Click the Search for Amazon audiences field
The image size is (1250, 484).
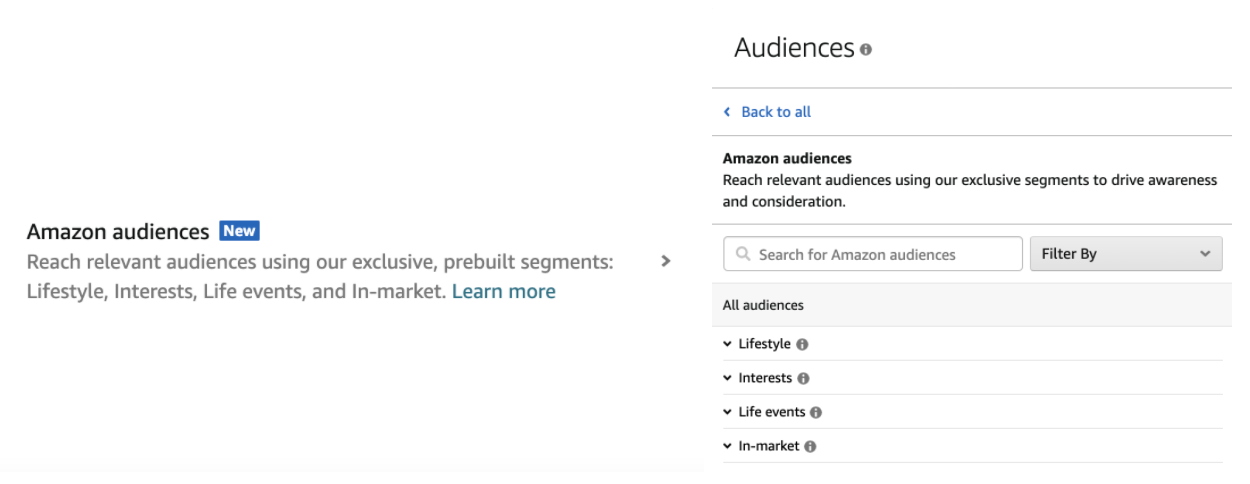873,254
